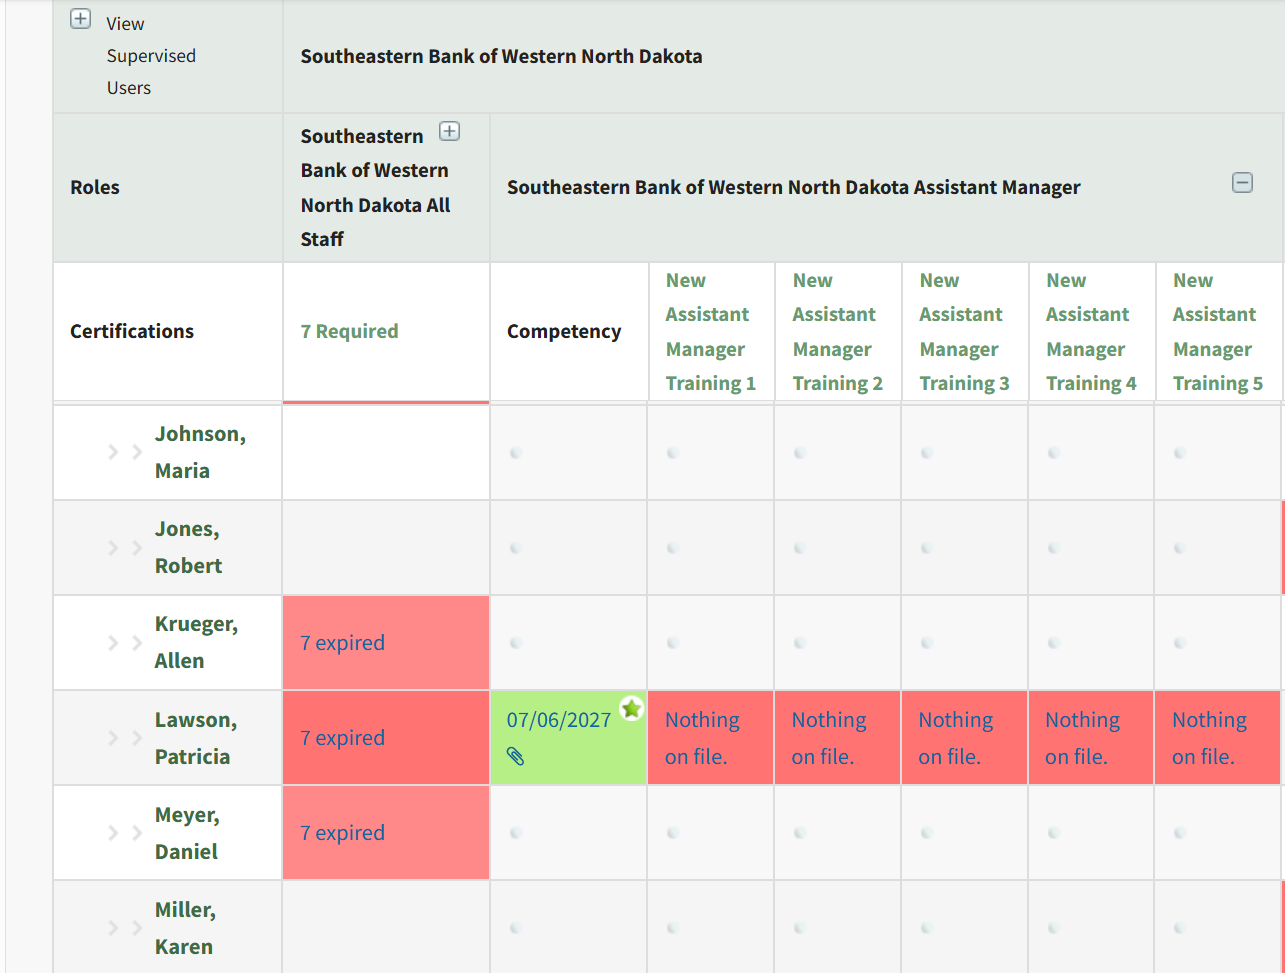Screen dimensions: 1285x973
Task: Open Miller, Karen's profile link
Action: pos(185,928)
